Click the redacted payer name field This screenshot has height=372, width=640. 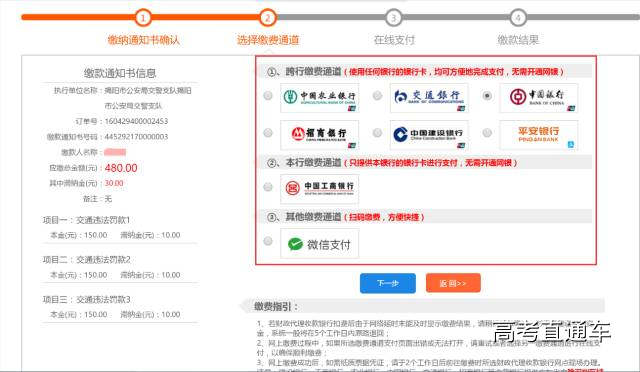(115, 152)
